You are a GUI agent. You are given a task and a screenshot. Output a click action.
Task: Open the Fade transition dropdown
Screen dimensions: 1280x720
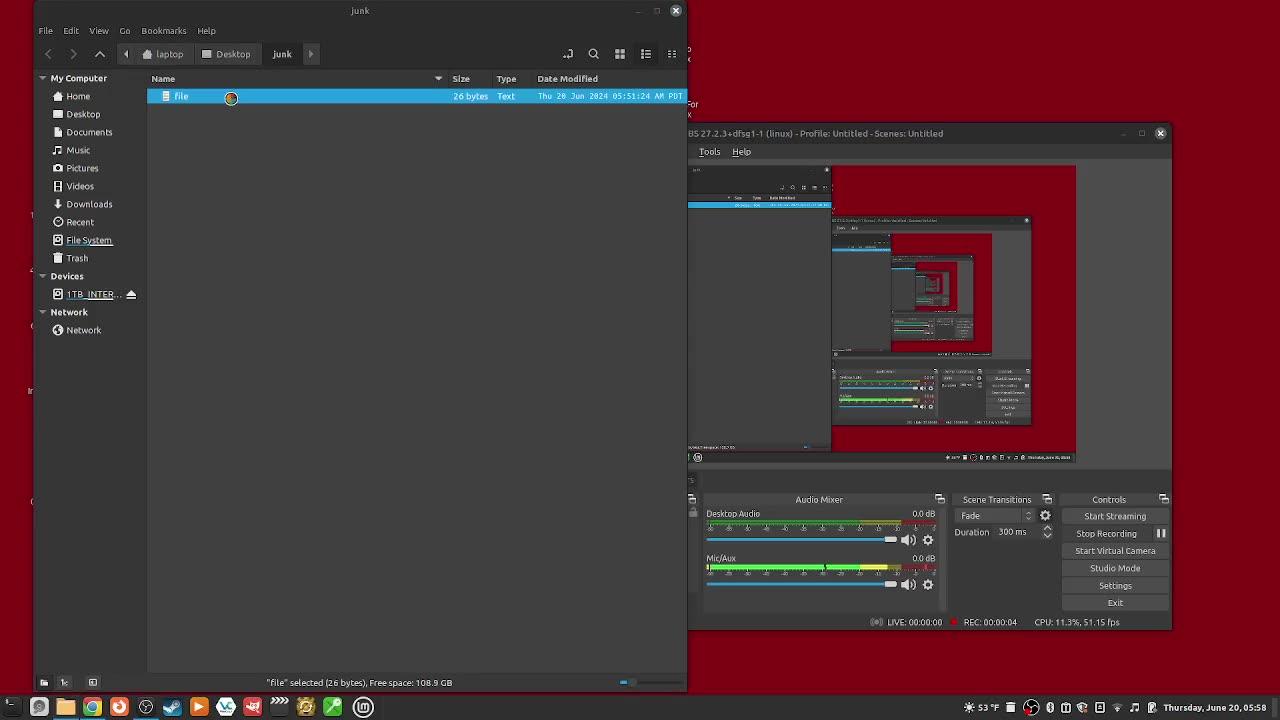(x=994, y=516)
